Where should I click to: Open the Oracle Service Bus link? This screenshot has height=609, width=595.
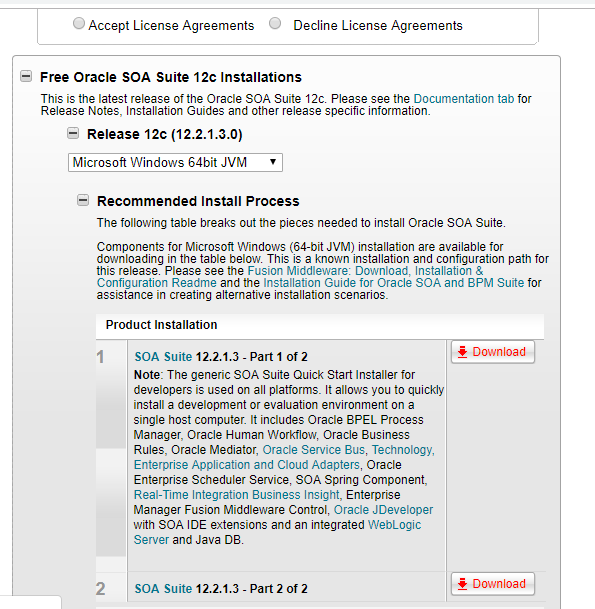314,449
